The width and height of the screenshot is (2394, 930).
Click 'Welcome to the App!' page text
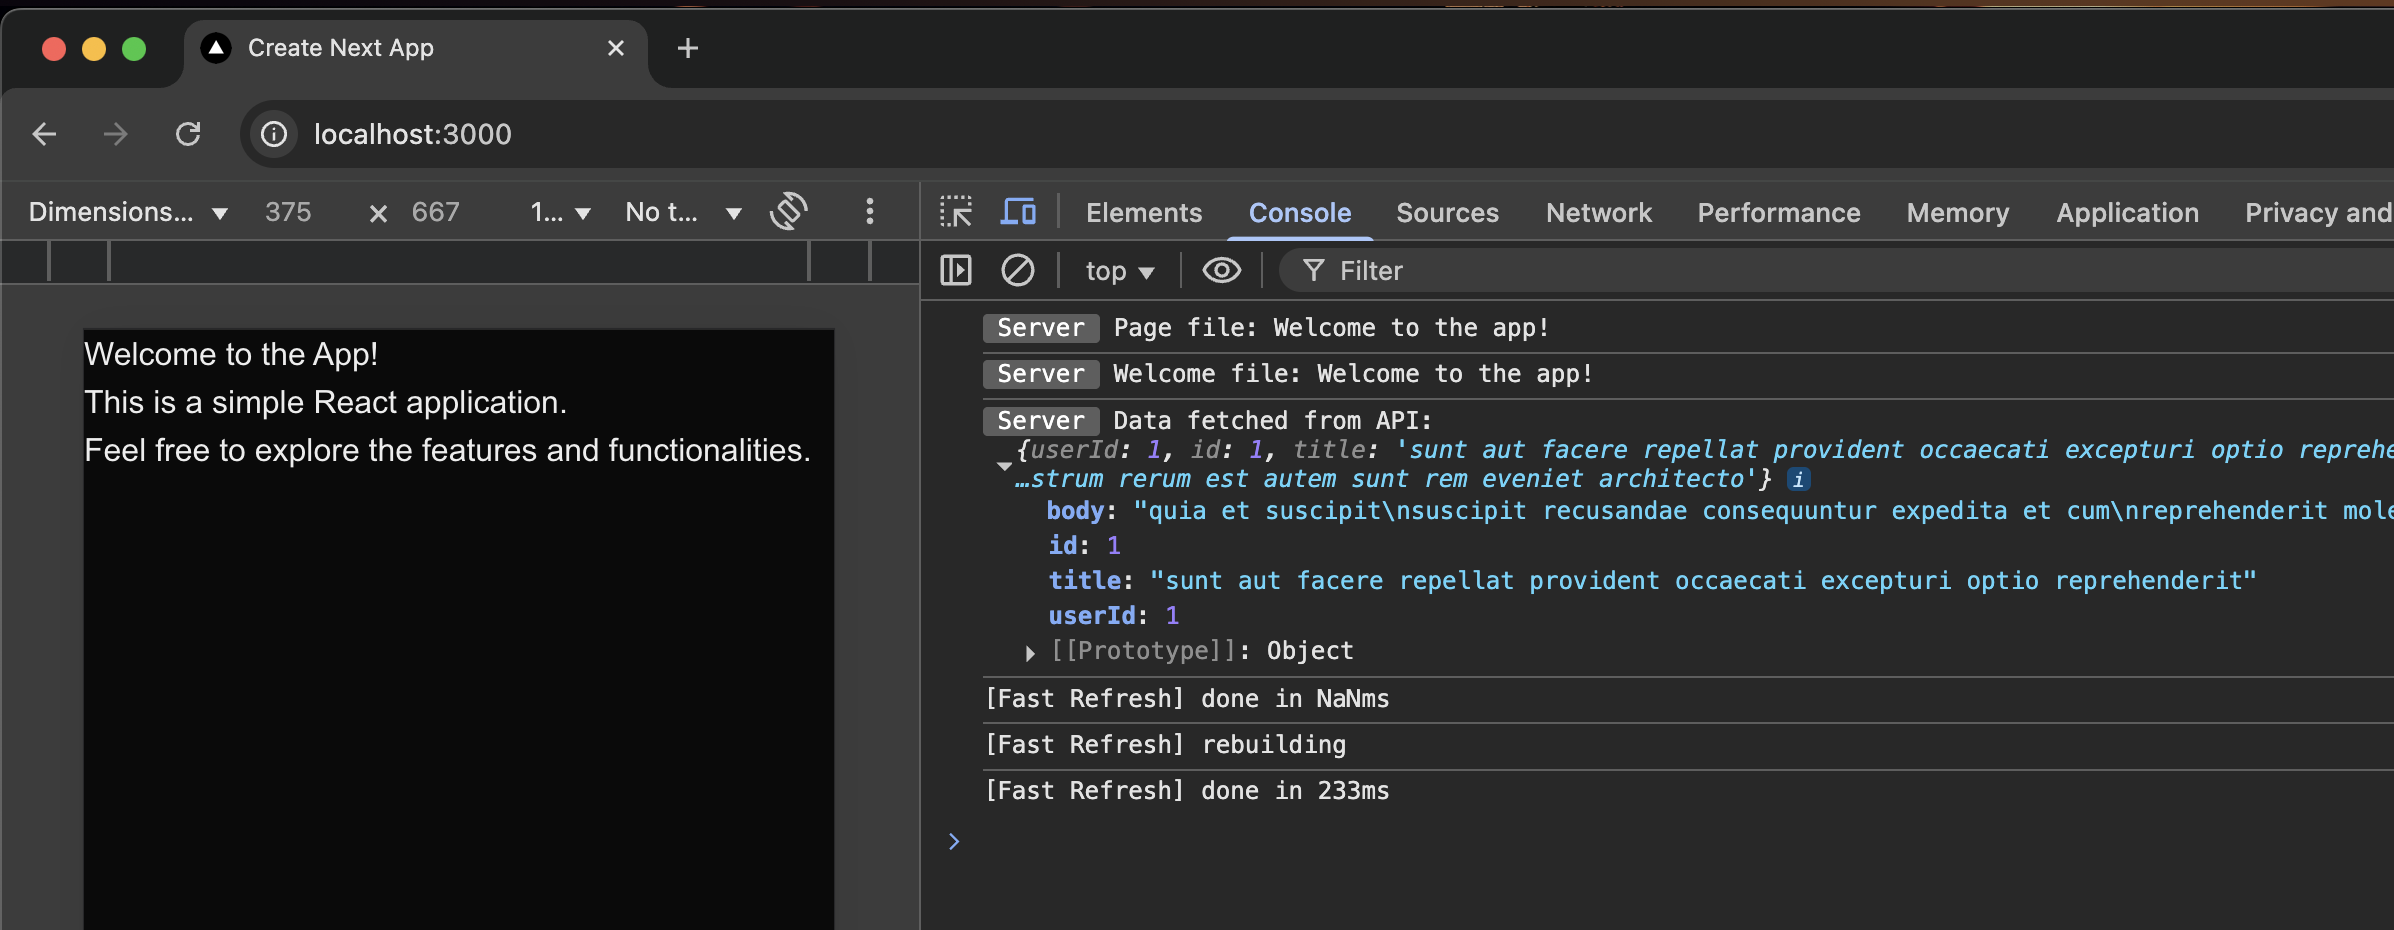click(231, 354)
